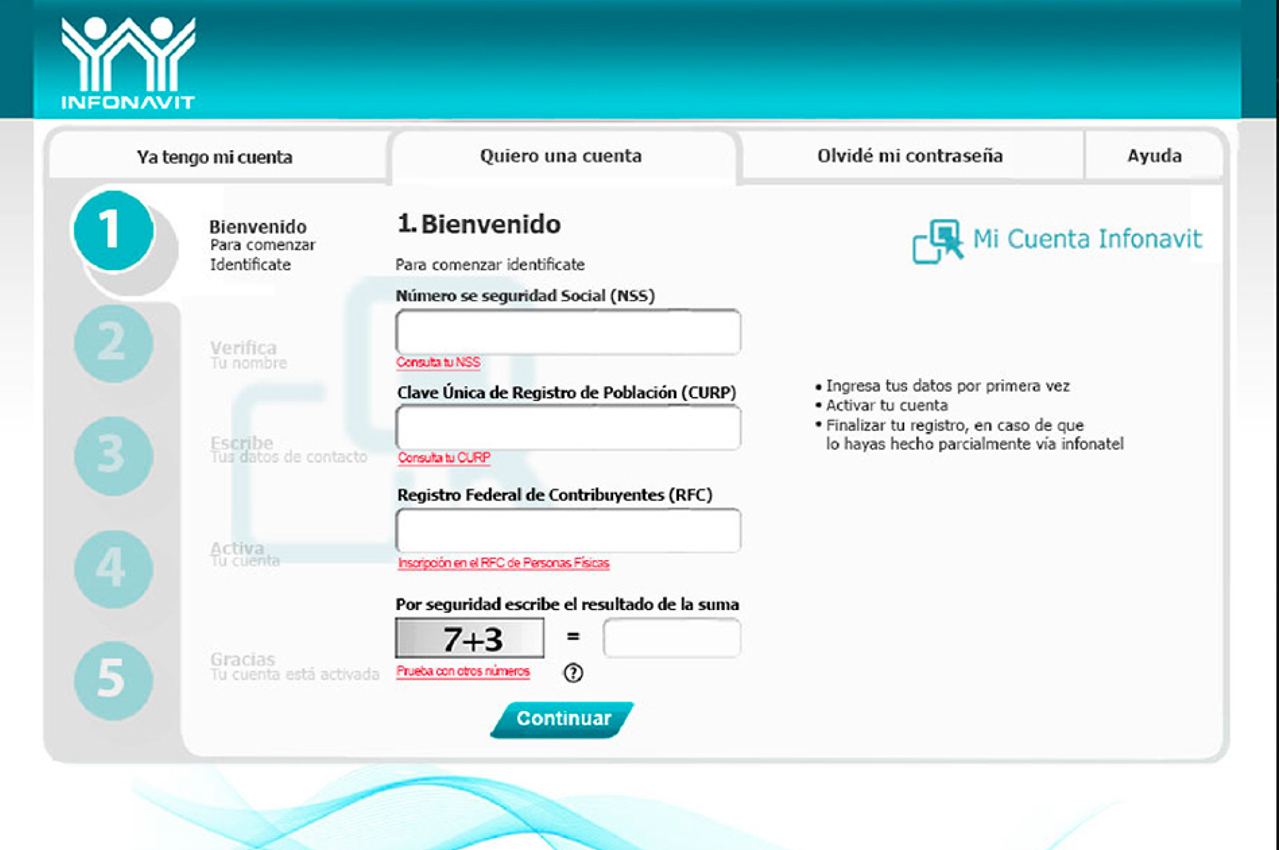Select step 3 Escribe circle
The width and height of the screenshot is (1280, 850).
point(112,455)
